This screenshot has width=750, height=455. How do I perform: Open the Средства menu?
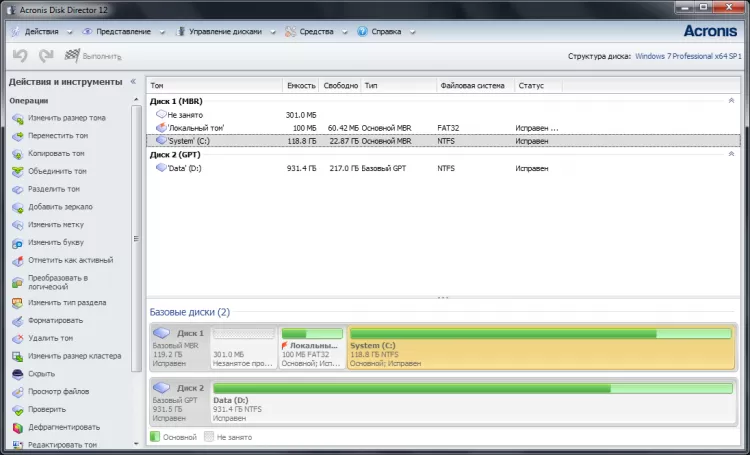pos(316,32)
